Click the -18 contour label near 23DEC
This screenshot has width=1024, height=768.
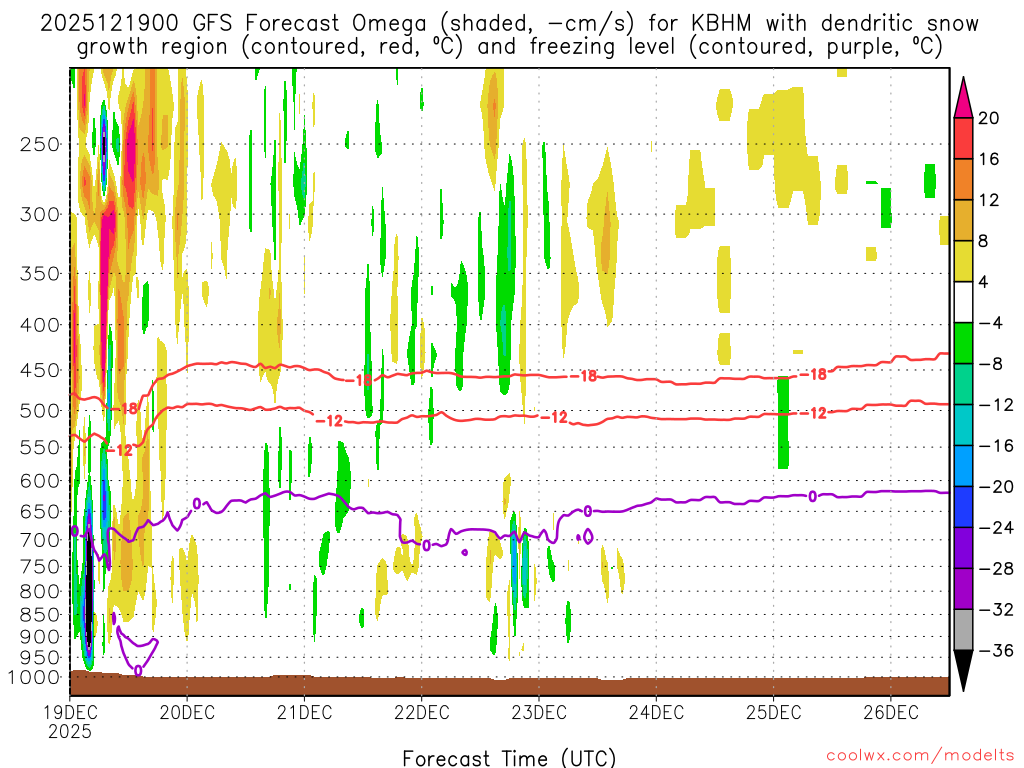coord(583,376)
